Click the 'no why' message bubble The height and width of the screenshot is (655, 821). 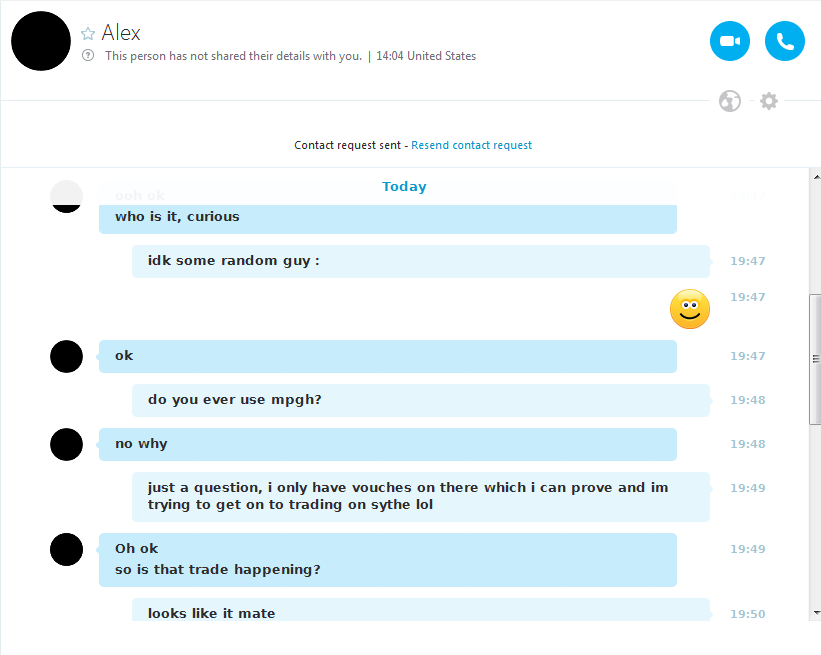[x=141, y=444]
